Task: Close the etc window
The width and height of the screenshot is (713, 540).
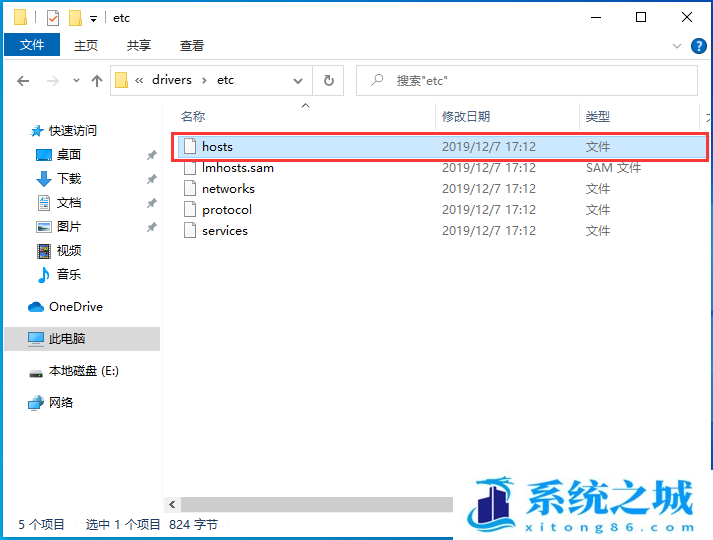Action: pos(687,17)
